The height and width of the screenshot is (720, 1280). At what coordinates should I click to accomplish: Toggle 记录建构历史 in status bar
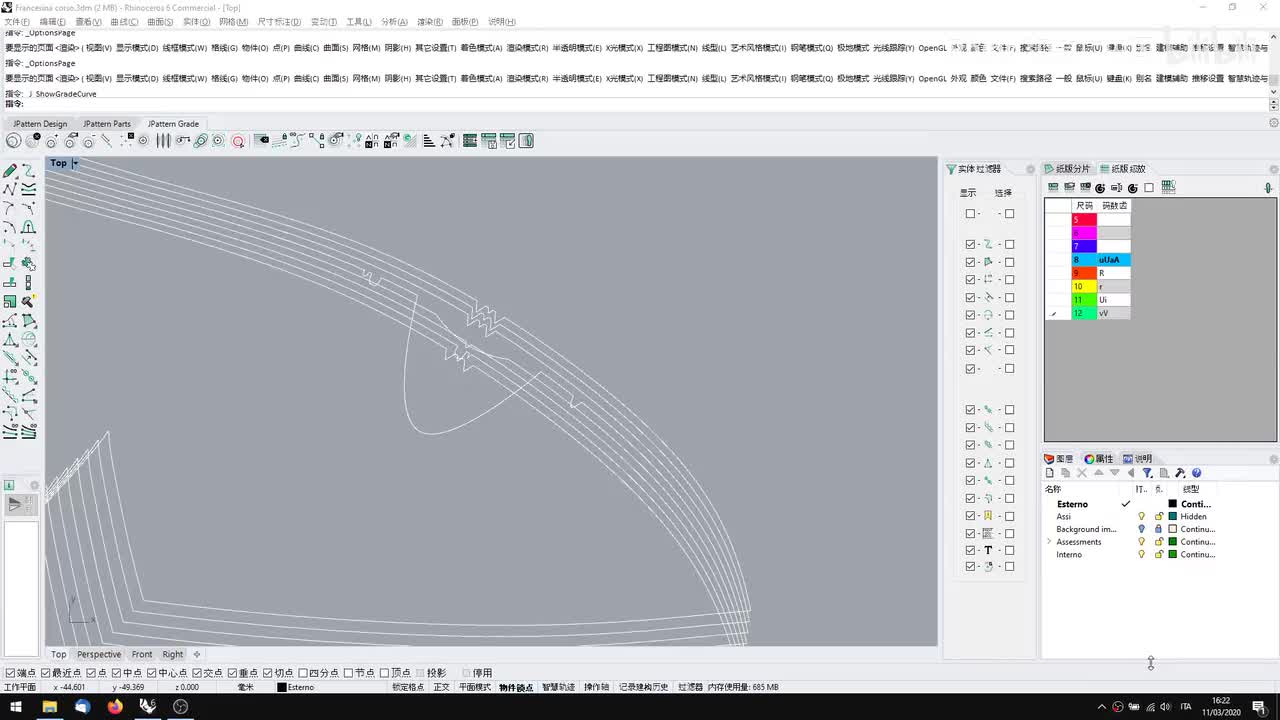tap(643, 687)
